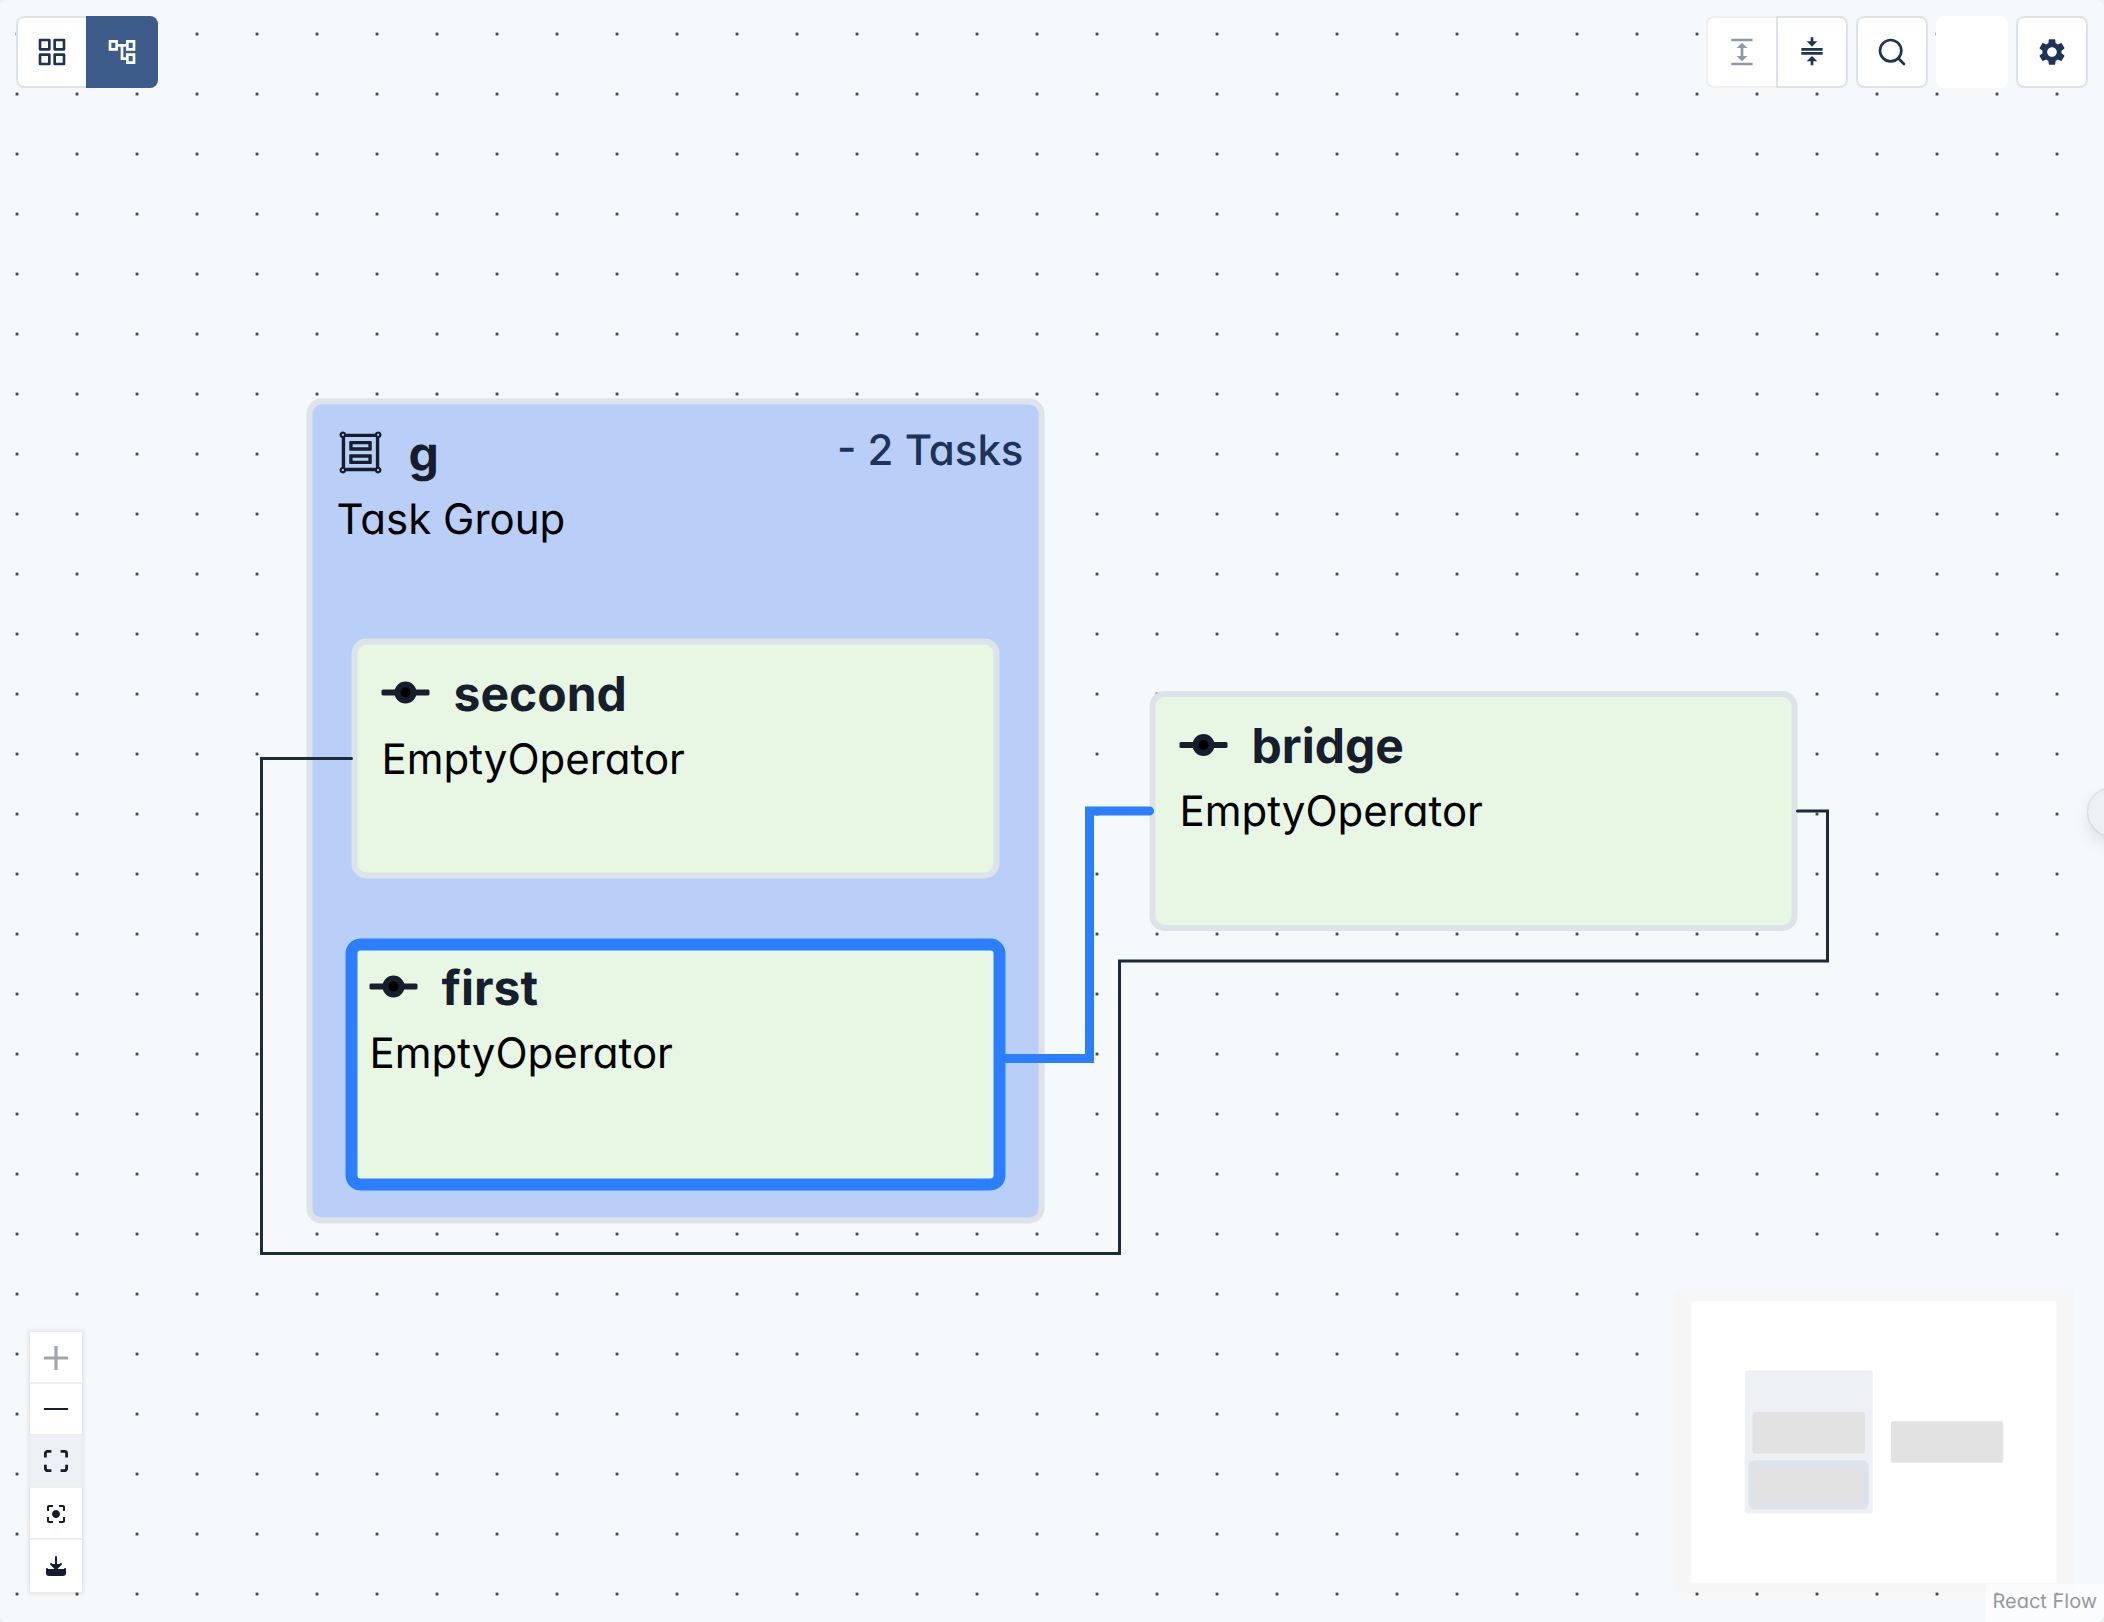Click EmptyOperator under 'bridge'
The image size is (2104, 1622).
(x=1331, y=812)
